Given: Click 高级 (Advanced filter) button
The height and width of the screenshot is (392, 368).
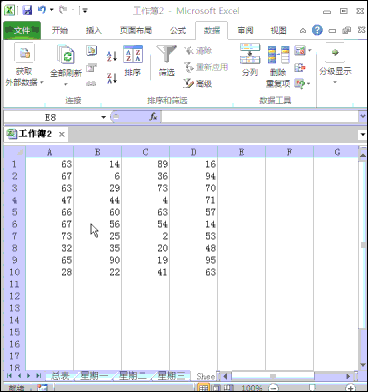Looking at the screenshot, I should coord(197,83).
